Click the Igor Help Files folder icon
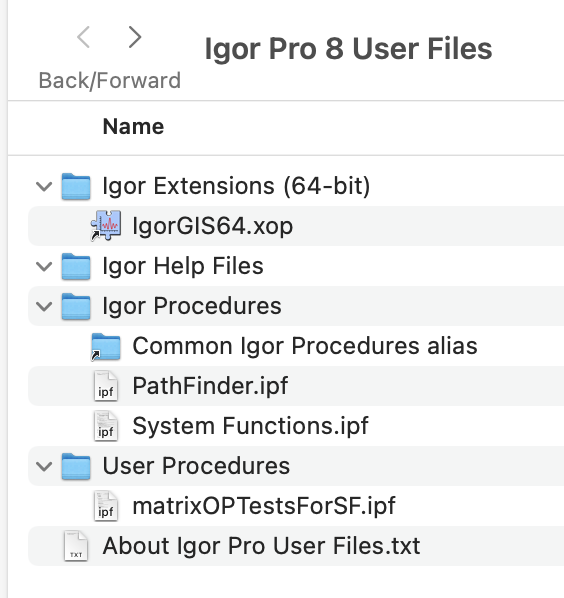This screenshot has width=564, height=598. pos(76,266)
